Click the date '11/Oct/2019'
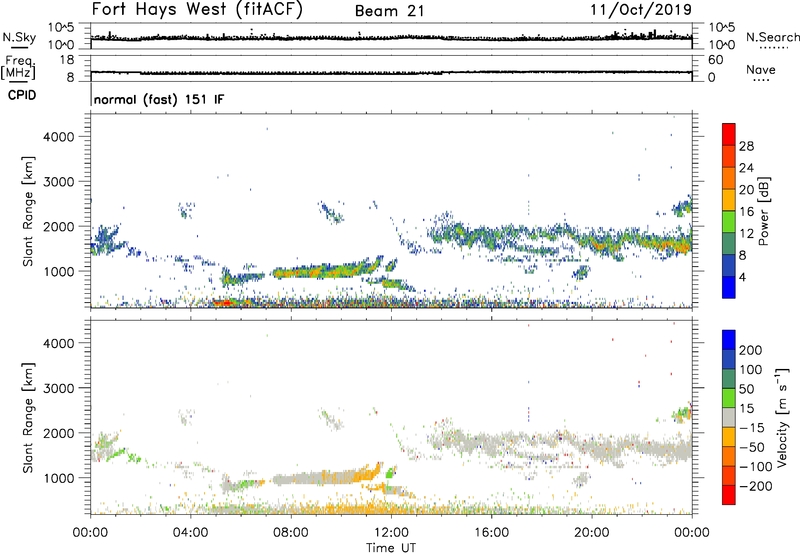This screenshot has width=800, height=554. (x=641, y=10)
